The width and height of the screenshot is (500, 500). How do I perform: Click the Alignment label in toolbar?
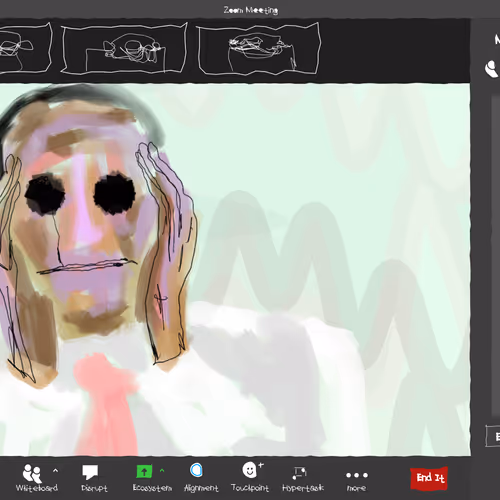[x=201, y=488]
